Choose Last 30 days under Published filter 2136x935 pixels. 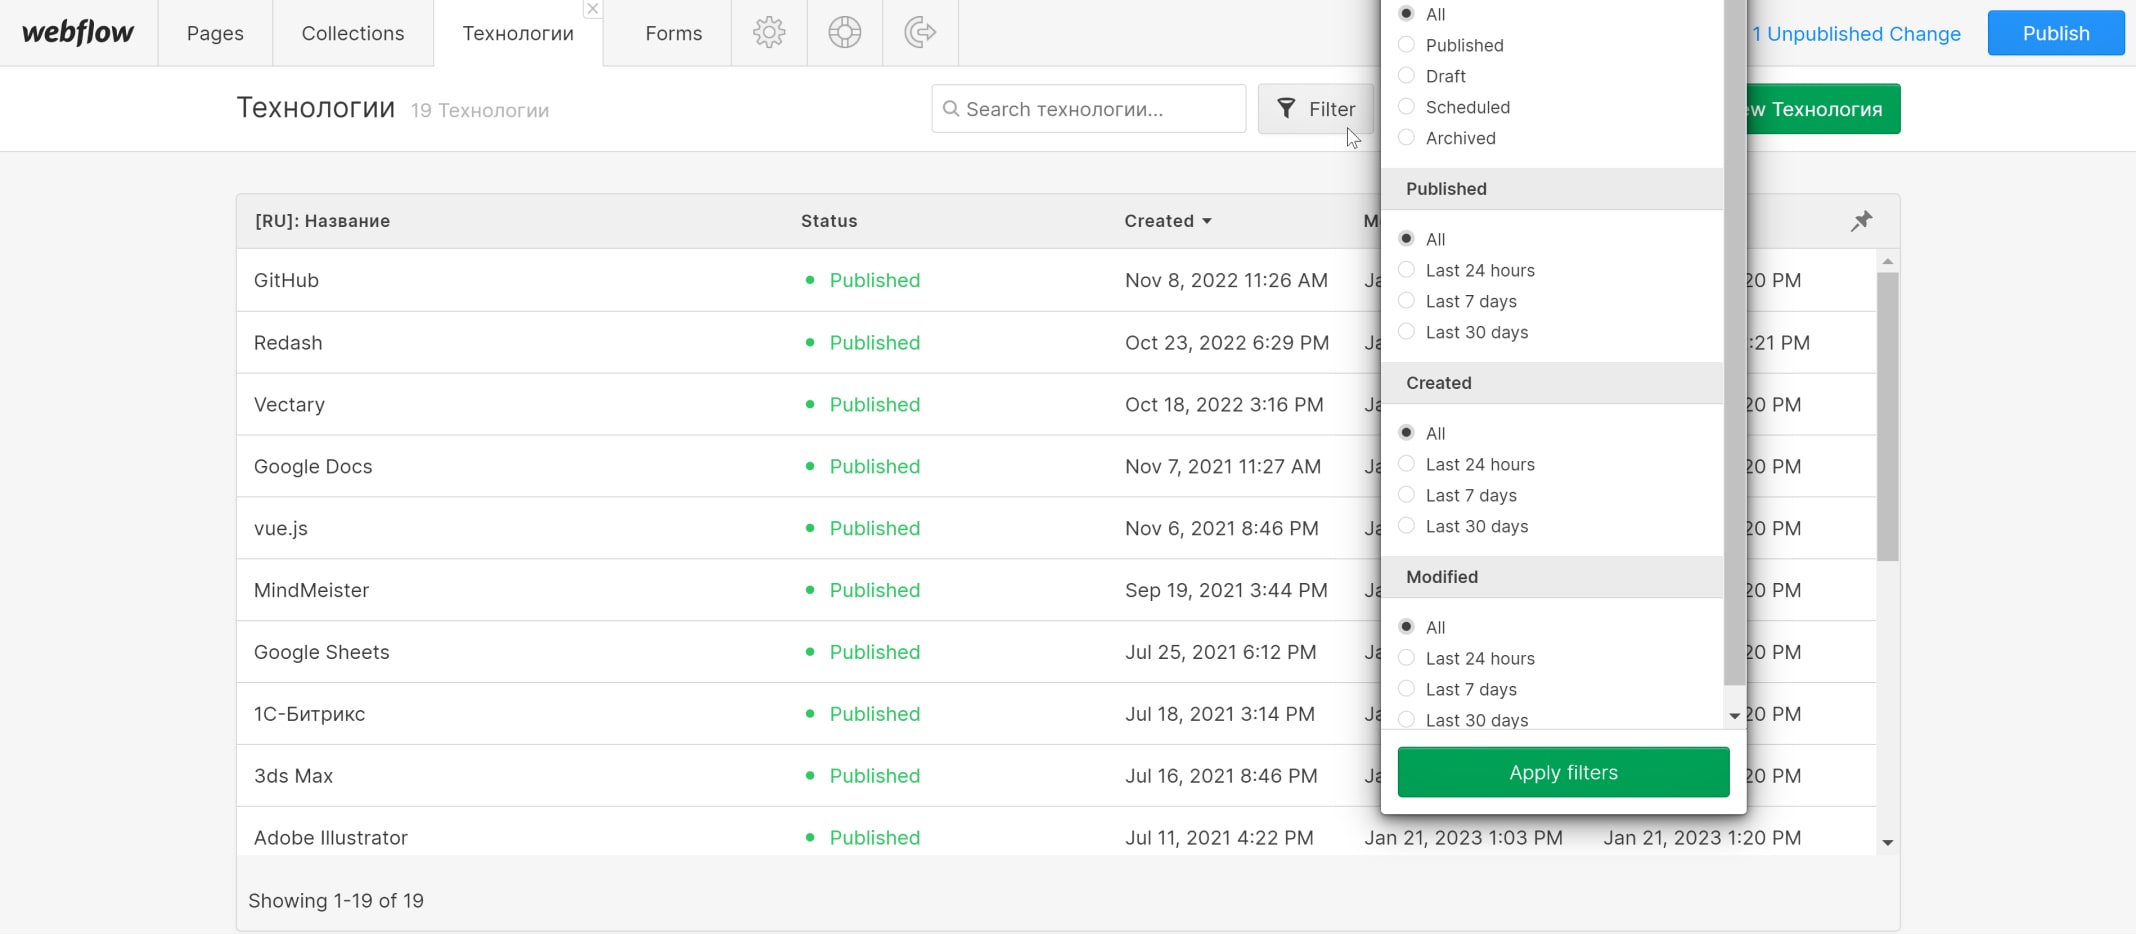tap(1406, 332)
